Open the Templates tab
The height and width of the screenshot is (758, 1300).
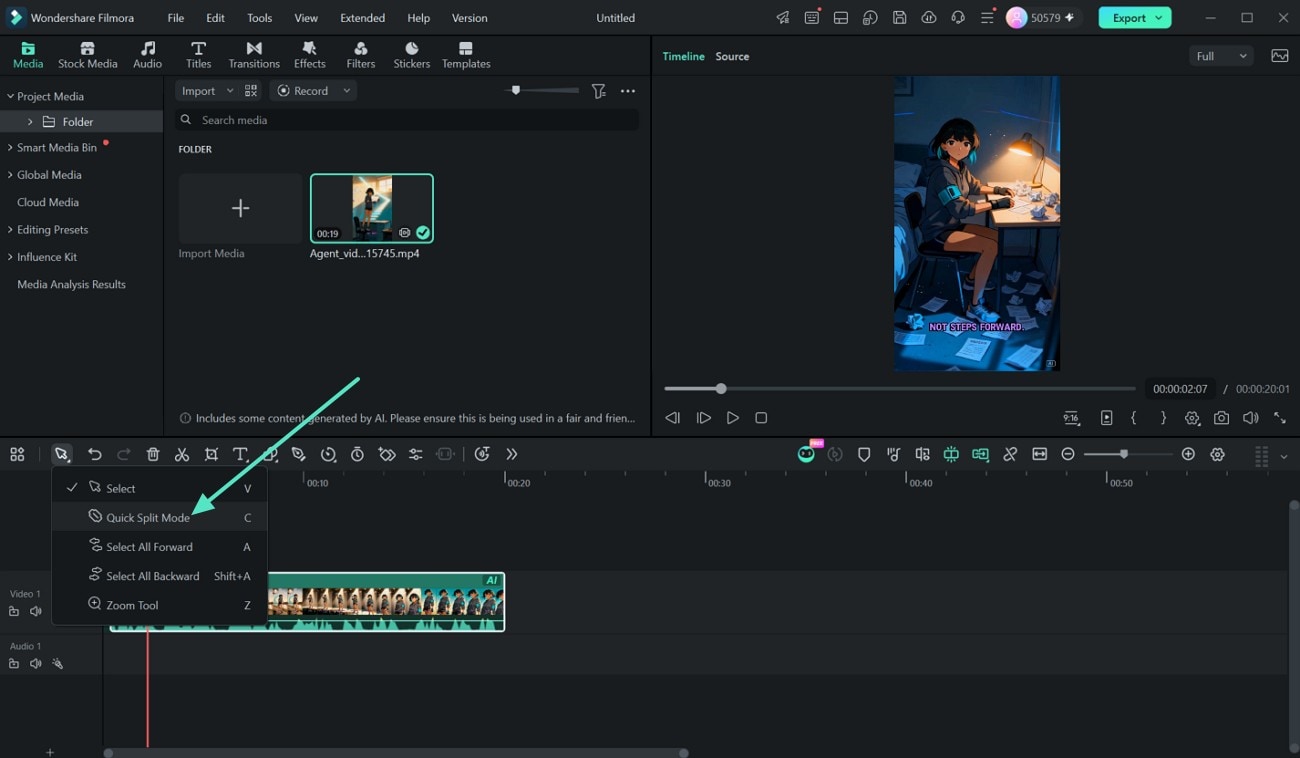pyautogui.click(x=466, y=55)
